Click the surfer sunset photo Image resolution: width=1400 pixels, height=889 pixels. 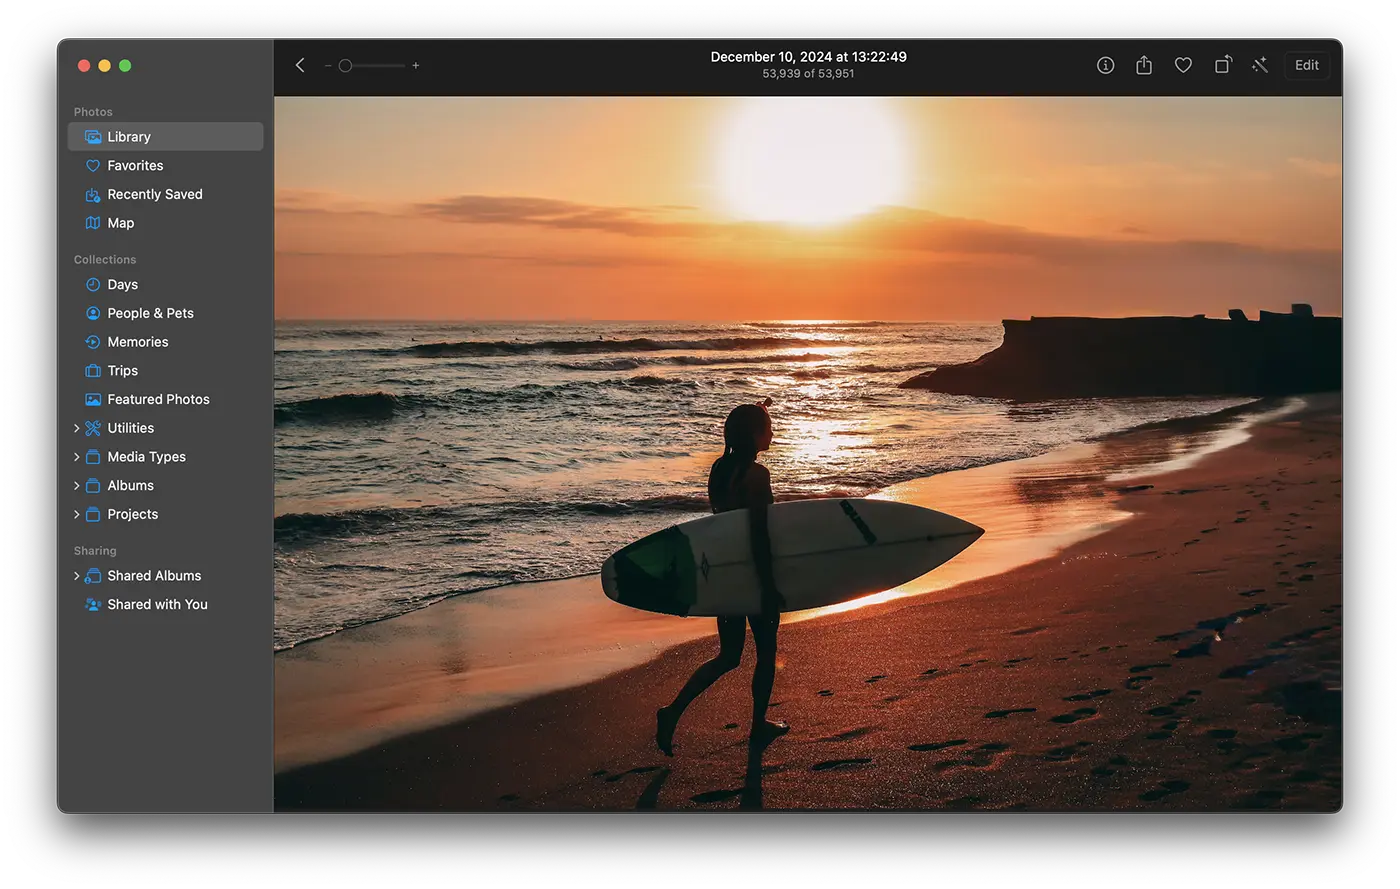808,453
